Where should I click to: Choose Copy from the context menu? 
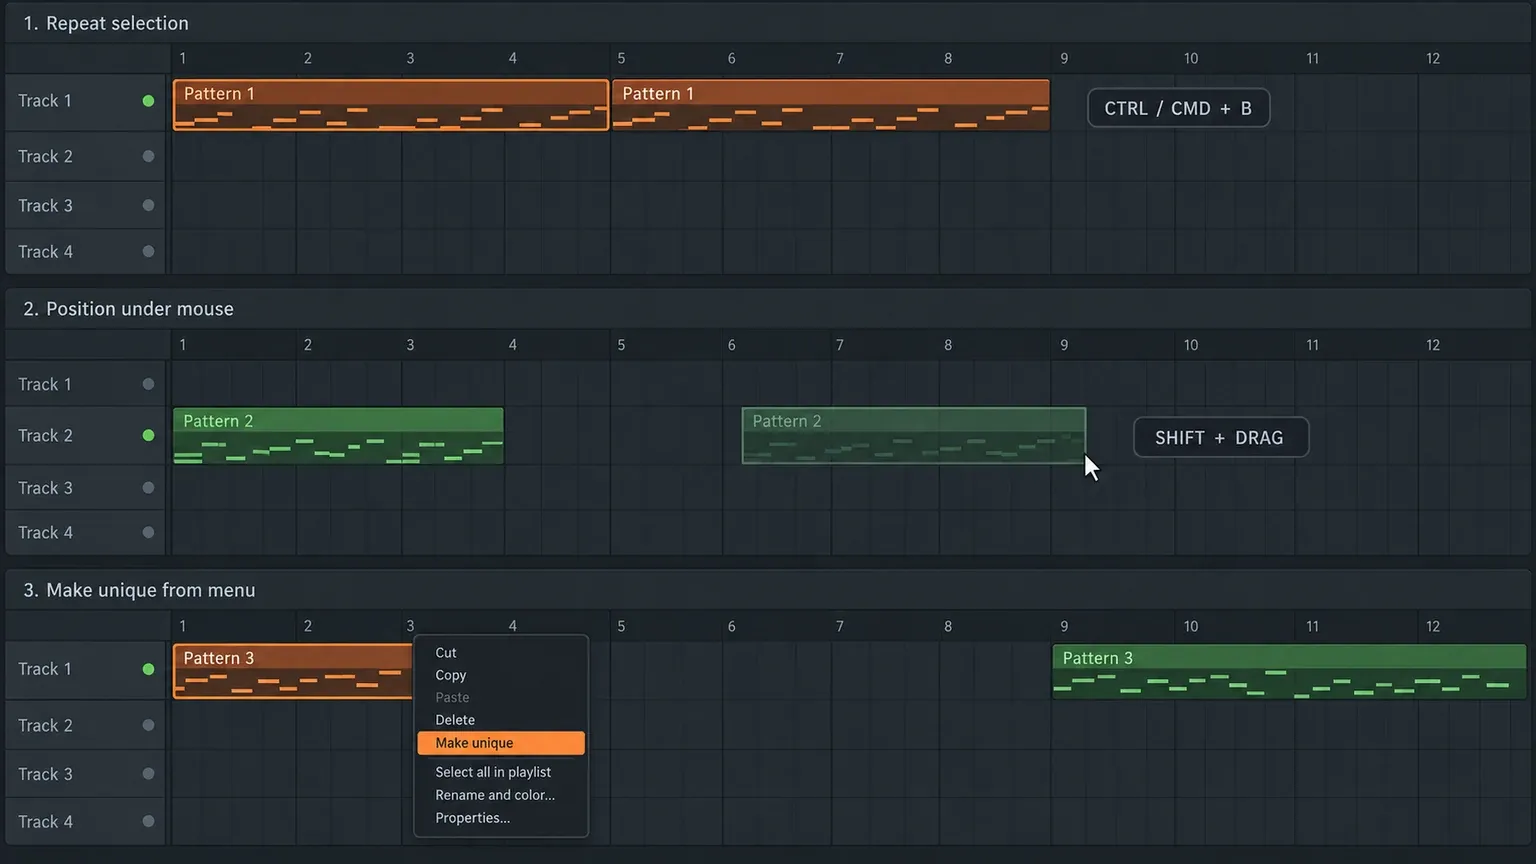point(501,675)
